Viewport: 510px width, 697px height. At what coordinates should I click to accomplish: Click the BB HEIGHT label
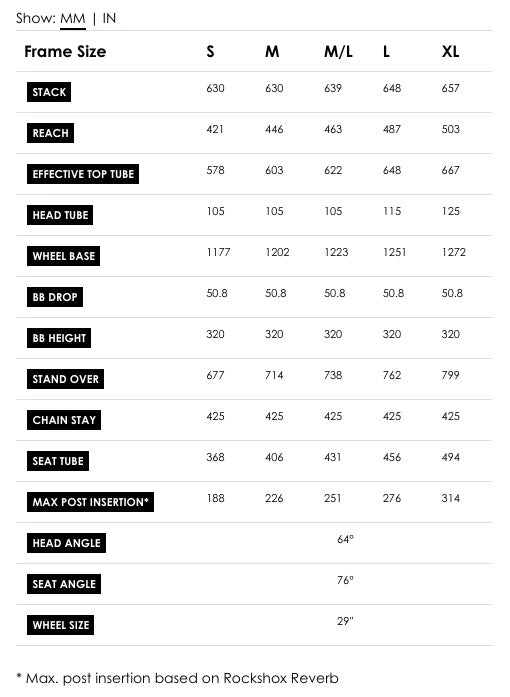pos(59,338)
